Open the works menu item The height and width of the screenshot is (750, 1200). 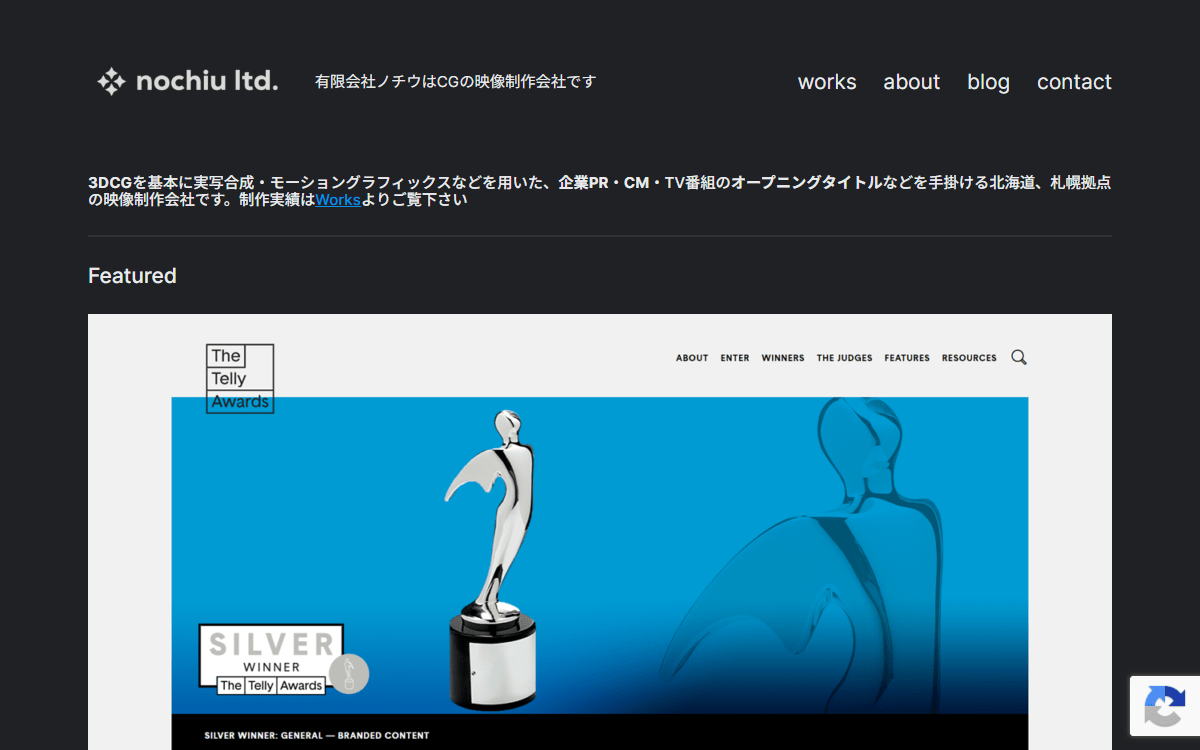tap(827, 82)
